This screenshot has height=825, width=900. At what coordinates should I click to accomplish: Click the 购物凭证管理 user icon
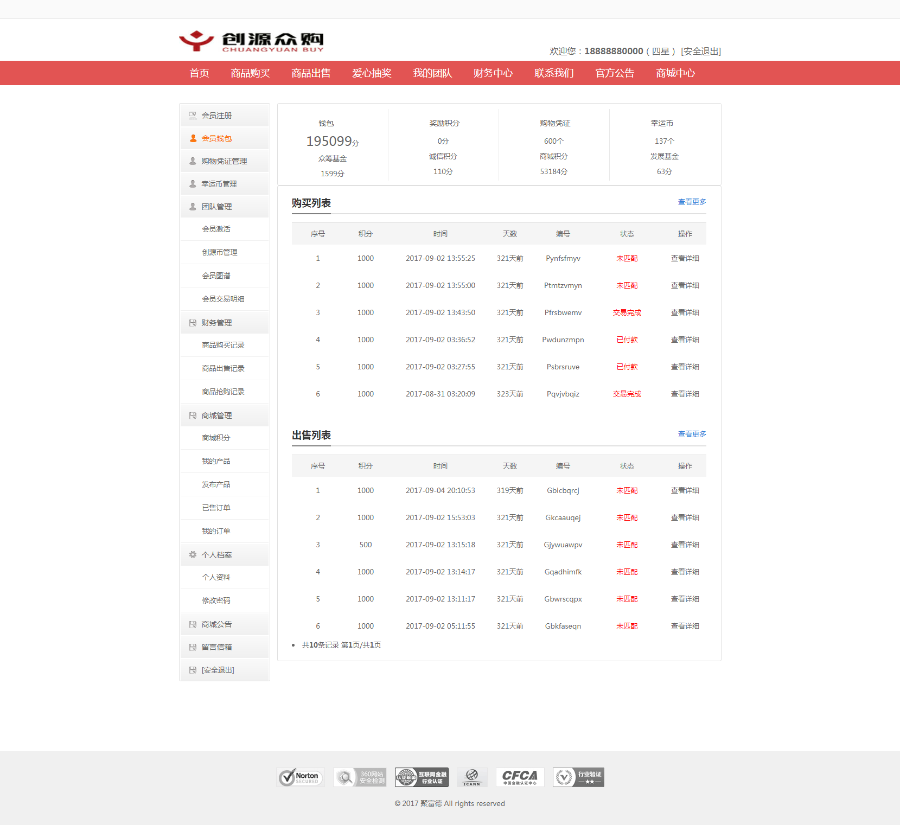point(193,161)
